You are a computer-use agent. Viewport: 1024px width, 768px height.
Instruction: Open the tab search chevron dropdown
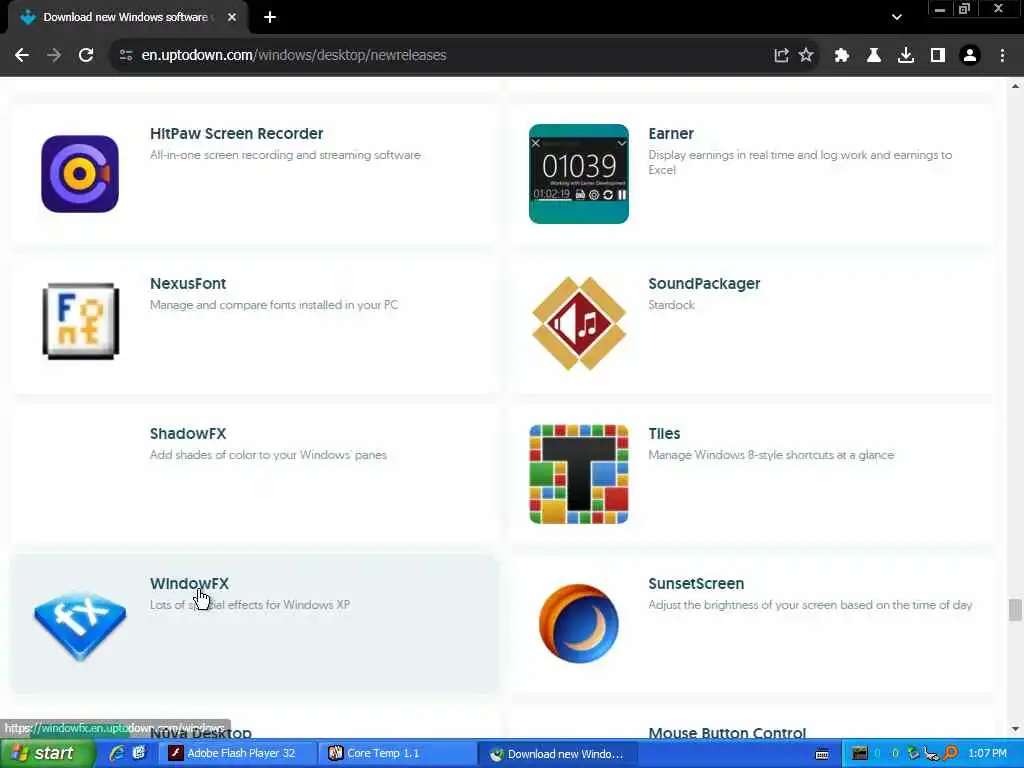point(897,18)
